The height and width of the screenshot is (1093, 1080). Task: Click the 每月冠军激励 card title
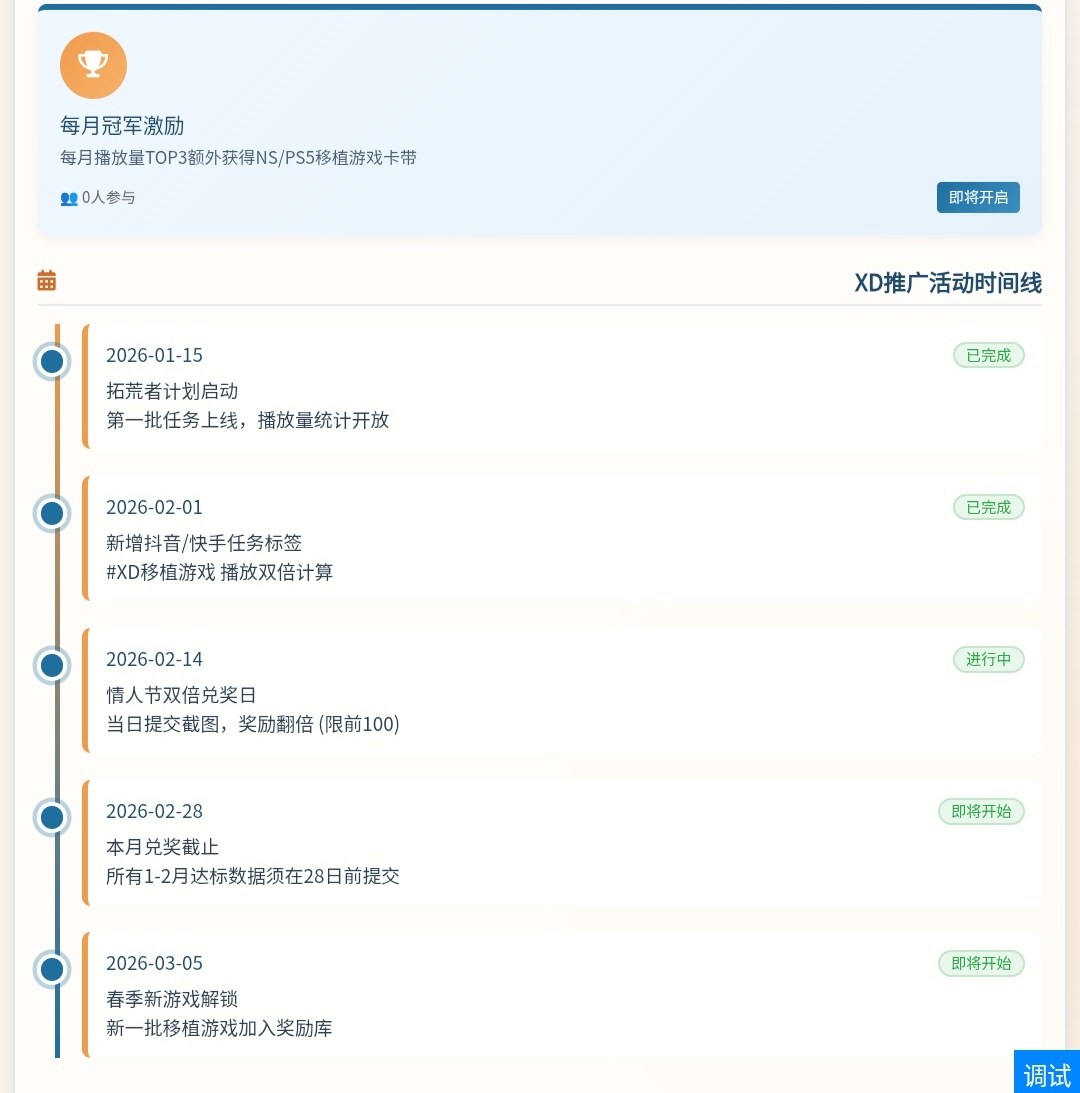(x=121, y=126)
